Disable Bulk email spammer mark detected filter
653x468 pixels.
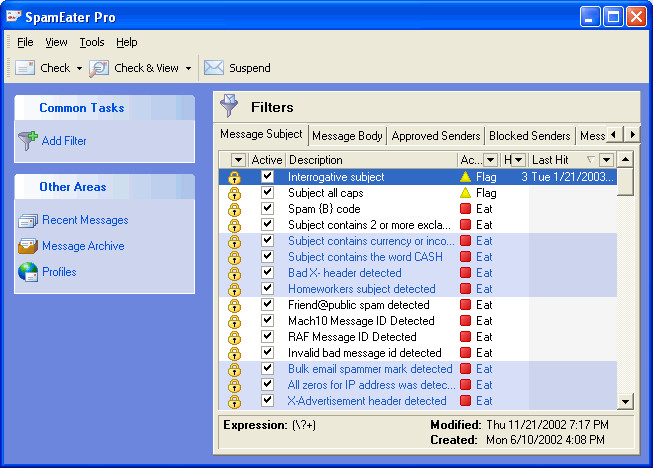coord(267,368)
